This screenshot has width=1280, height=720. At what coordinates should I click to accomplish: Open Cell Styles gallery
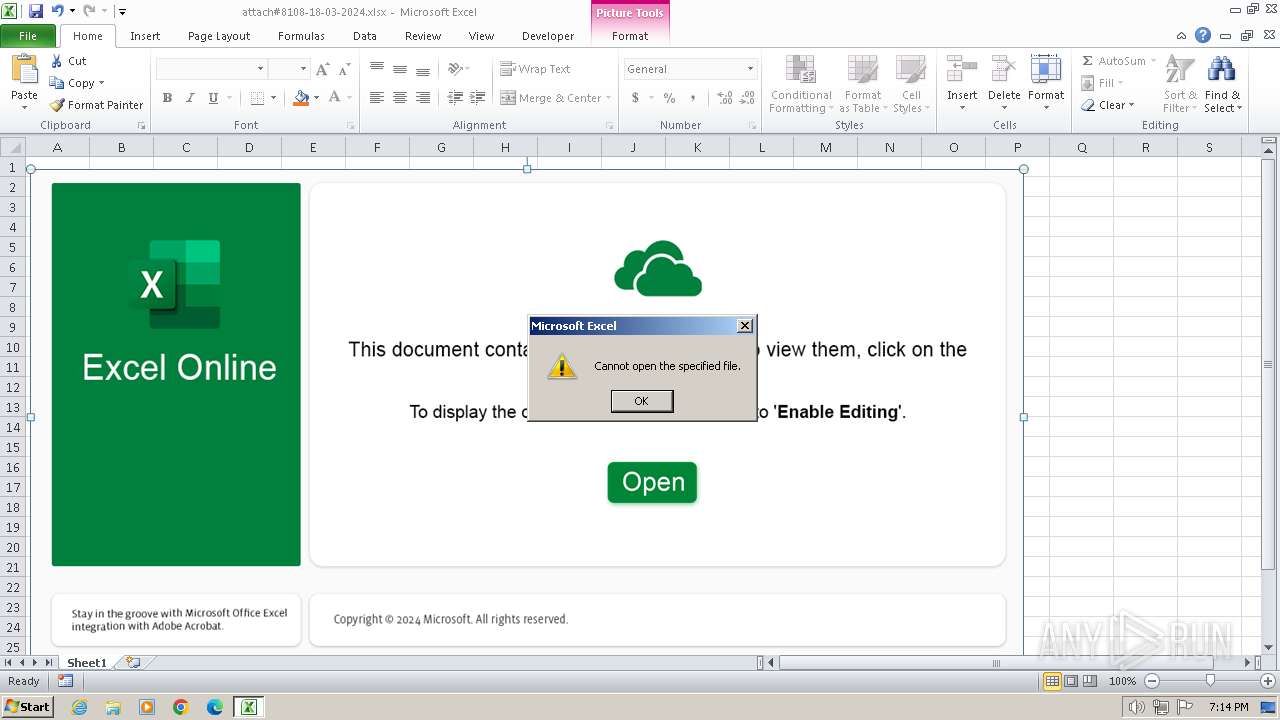pos(911,85)
